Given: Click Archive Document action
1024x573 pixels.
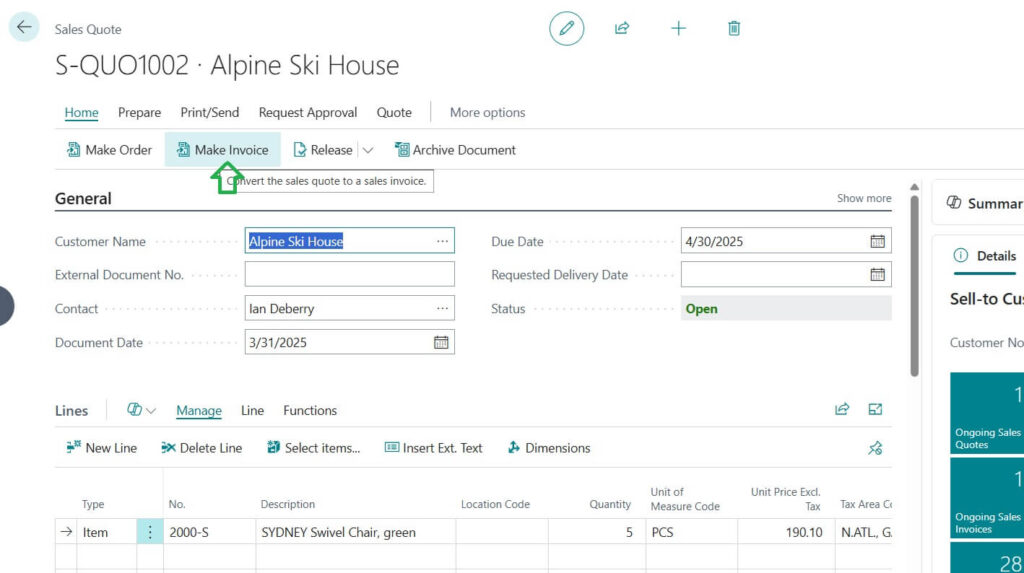Looking at the screenshot, I should click(455, 150).
